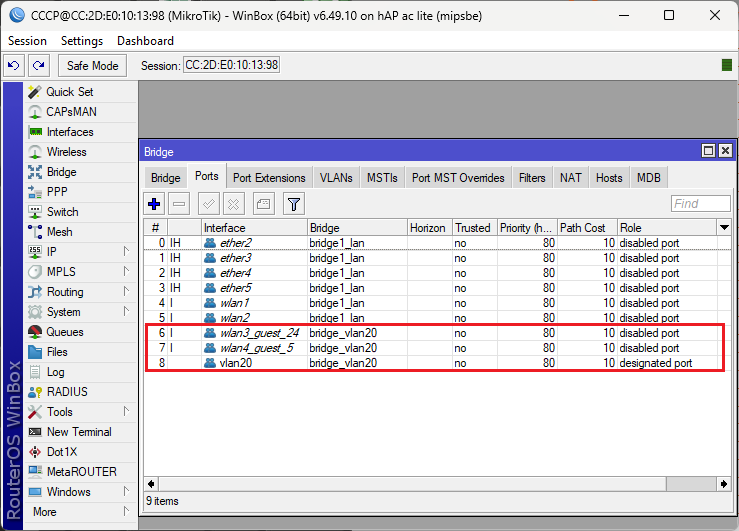Open Switch in the sidebar
739x531 pixels.
coord(81,212)
